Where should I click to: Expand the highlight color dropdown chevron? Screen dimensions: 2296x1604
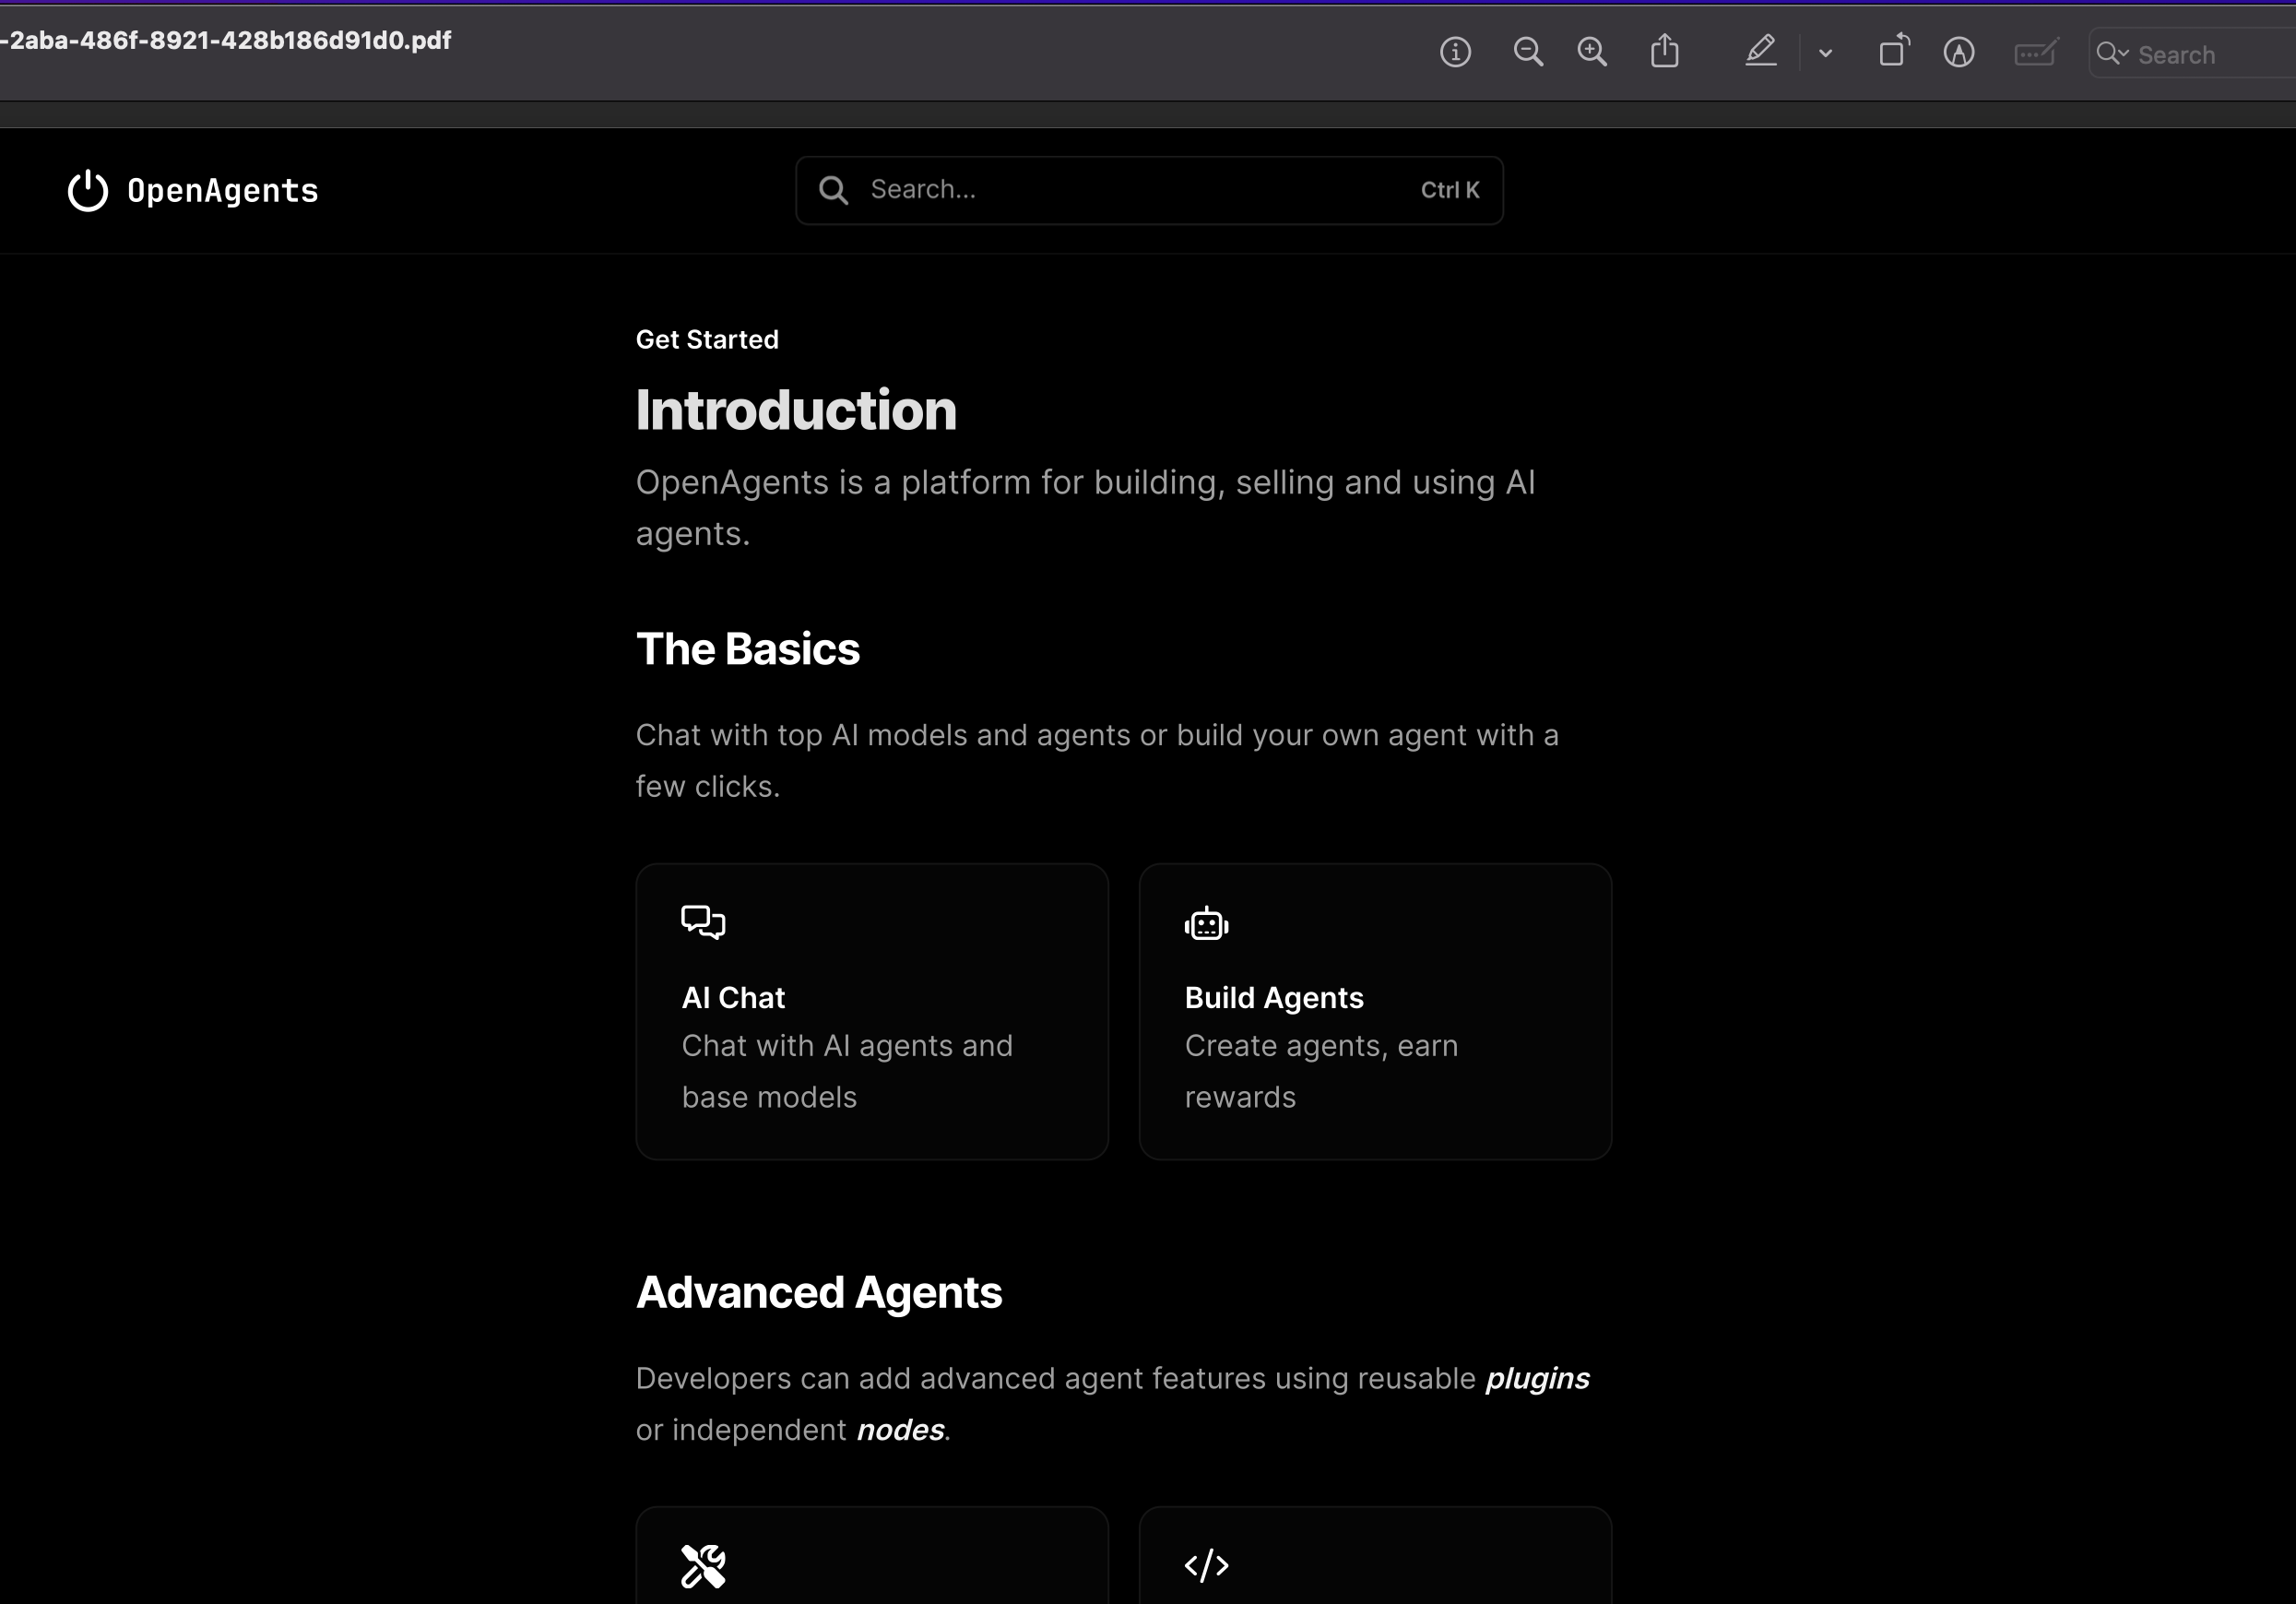(x=1825, y=54)
